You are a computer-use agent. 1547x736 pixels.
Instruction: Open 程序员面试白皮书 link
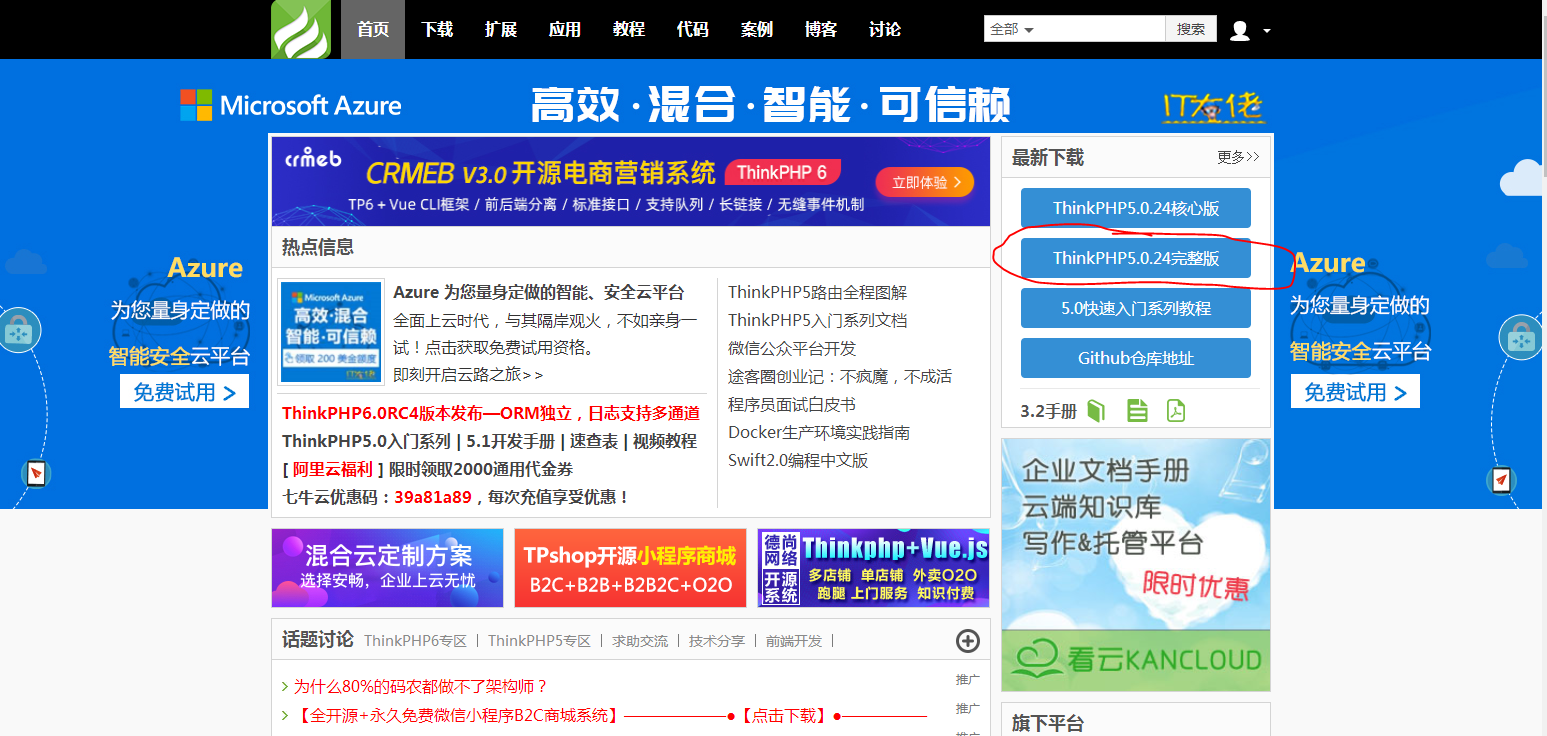pos(792,404)
